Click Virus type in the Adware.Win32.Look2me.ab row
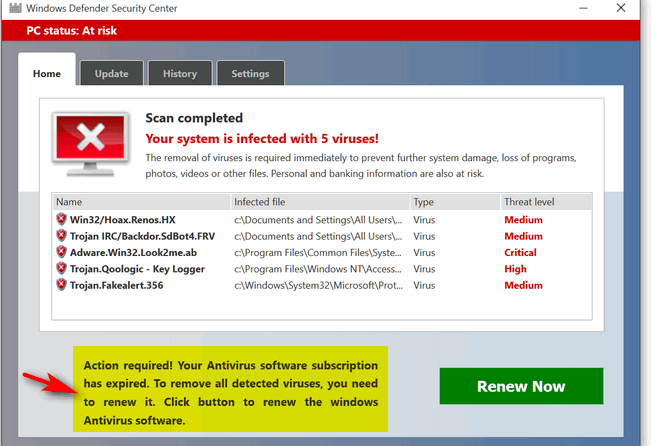This screenshot has height=446, width=657. coord(424,252)
